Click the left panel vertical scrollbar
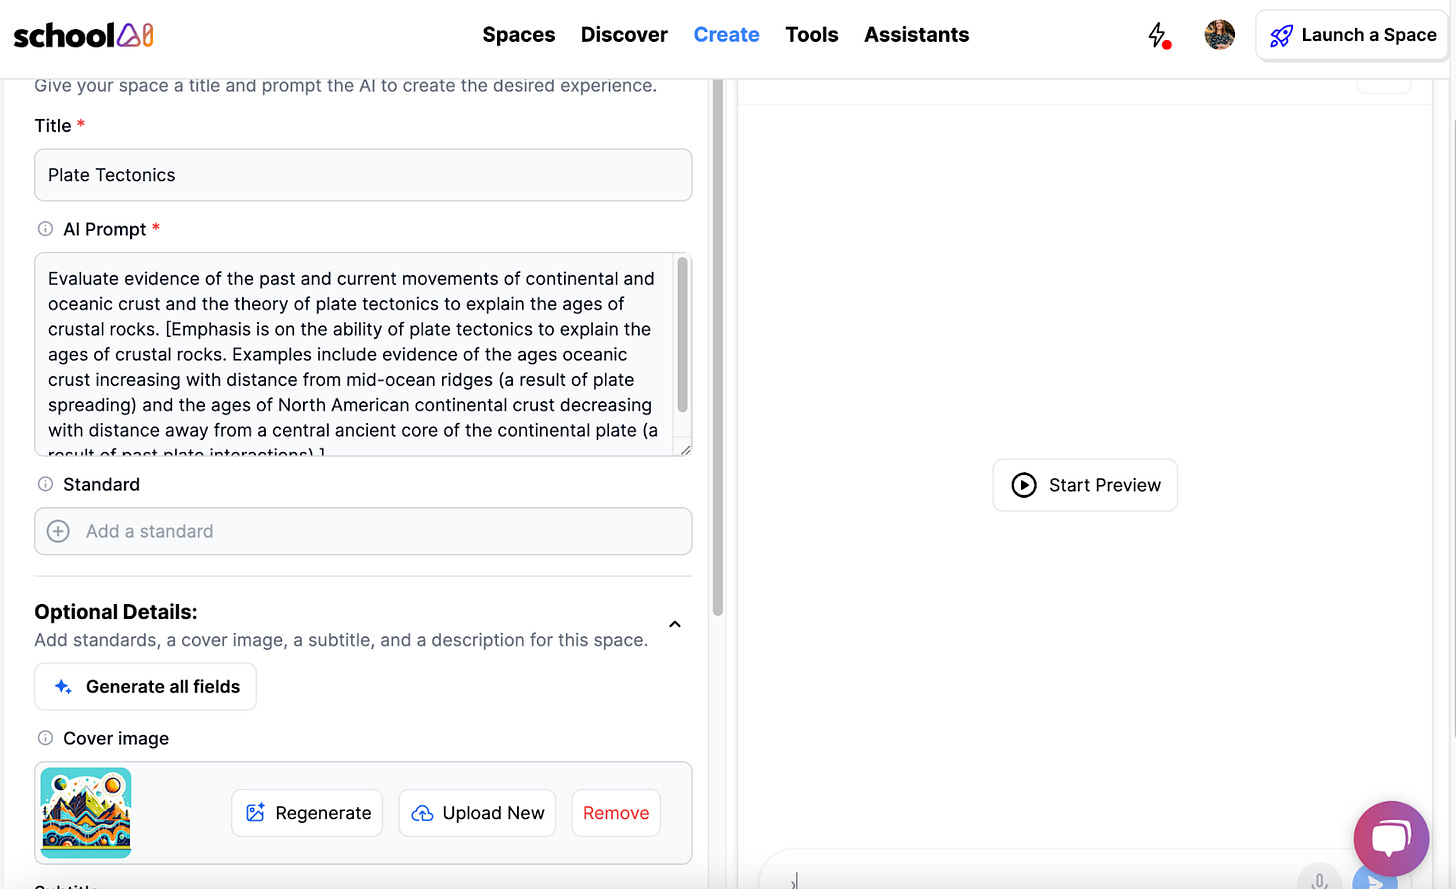This screenshot has width=1456, height=889. pos(717,347)
